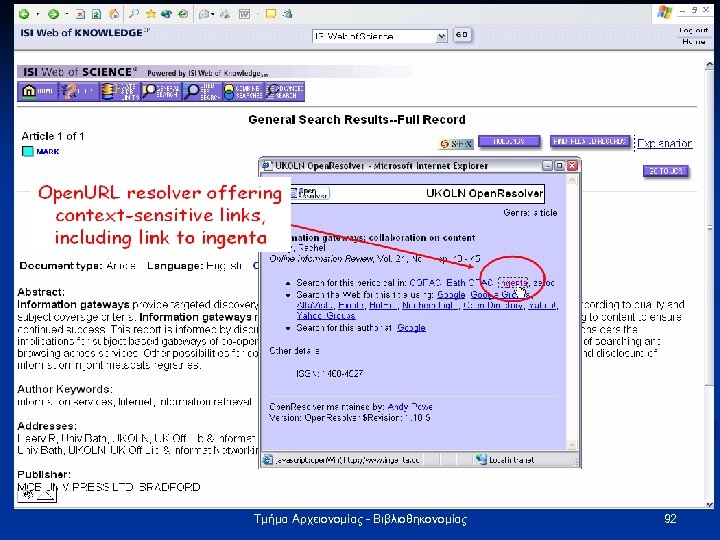Click the GO button beside product selector
Screen dimensions: 720x540
tap(462, 35)
